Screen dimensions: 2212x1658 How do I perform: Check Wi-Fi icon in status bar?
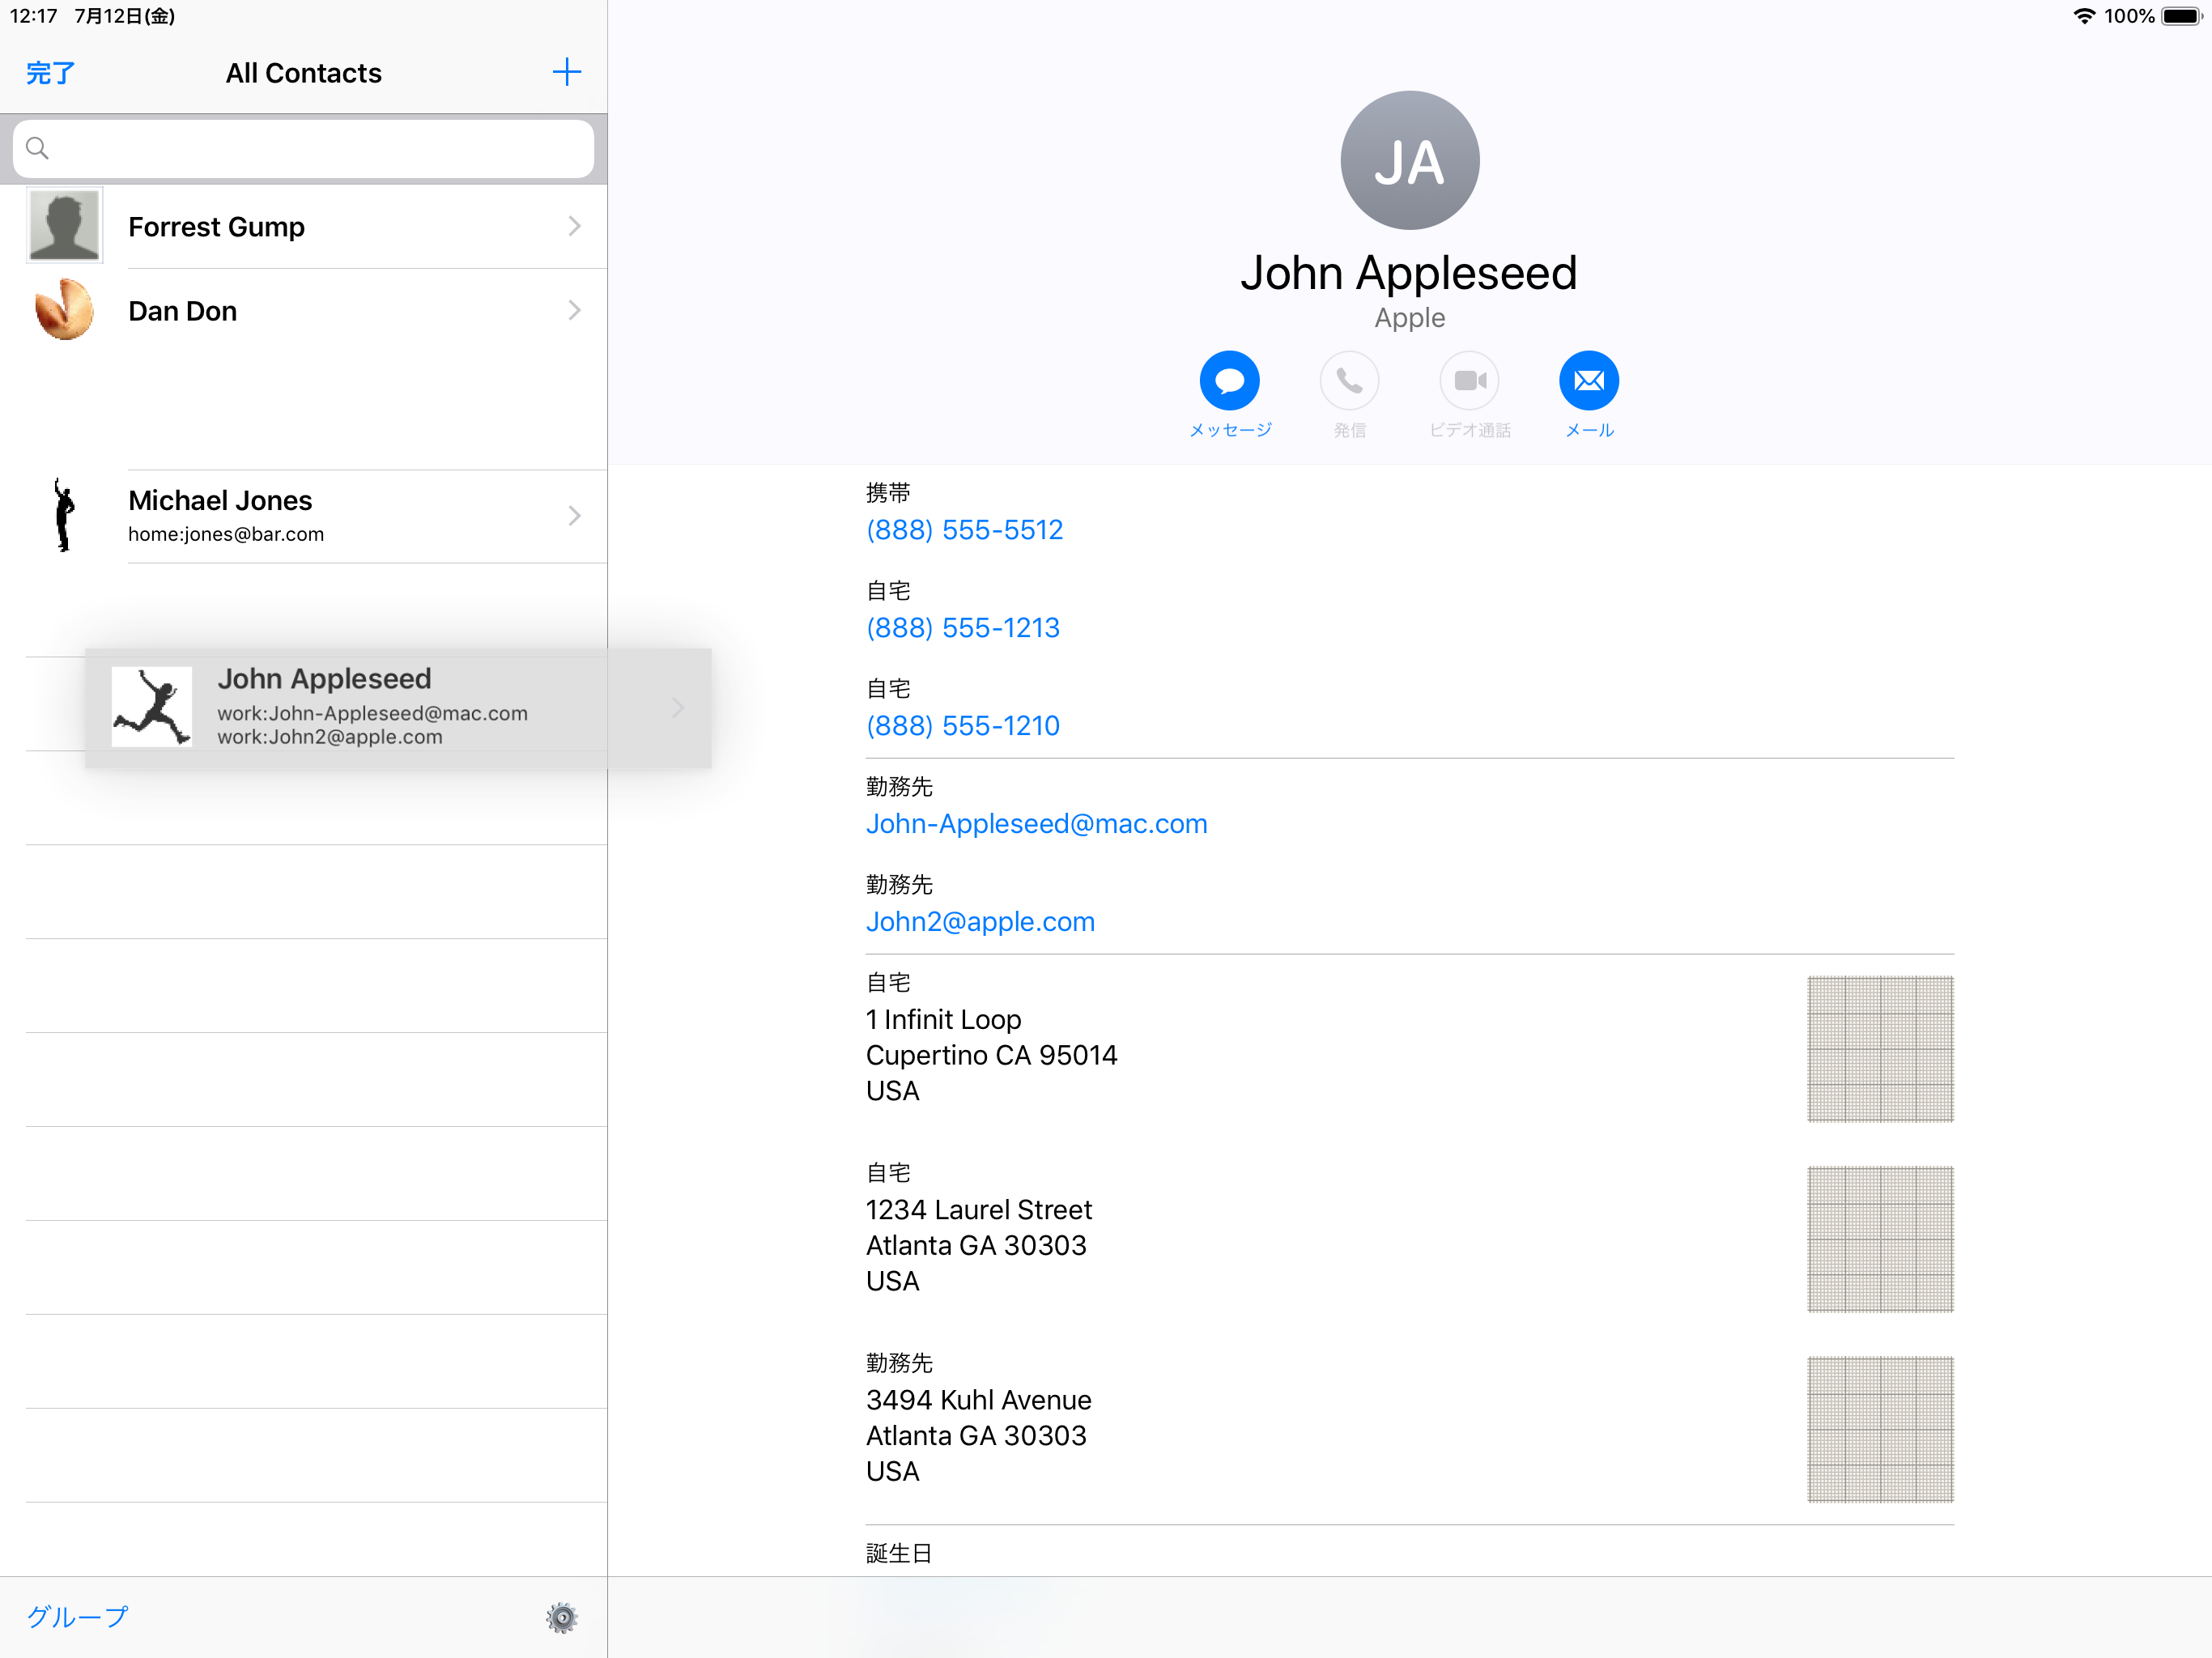[x=2083, y=16]
